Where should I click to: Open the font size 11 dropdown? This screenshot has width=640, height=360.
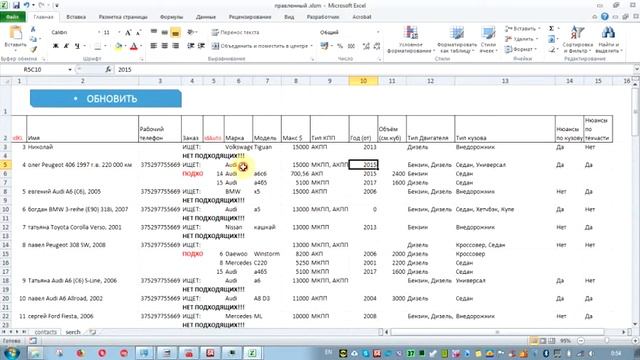(119, 32)
